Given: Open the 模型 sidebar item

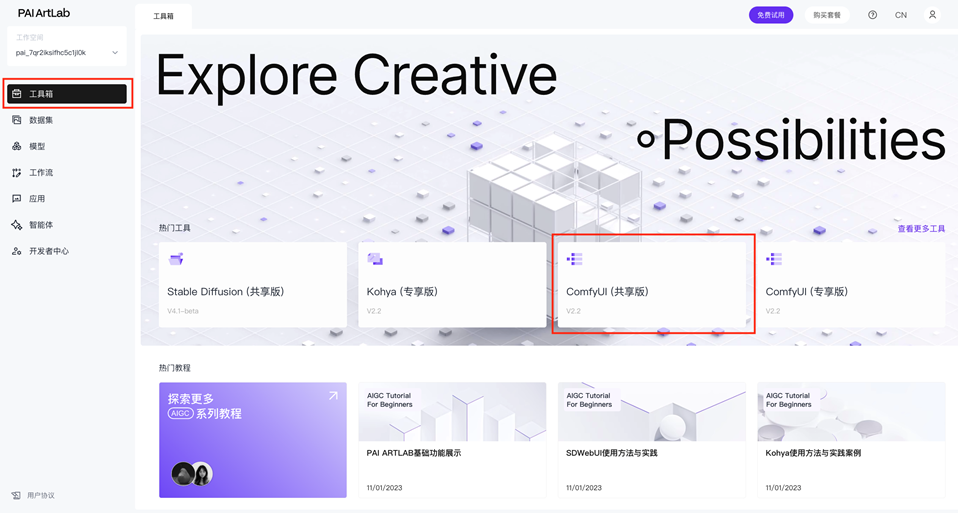Looking at the screenshot, I should click(x=67, y=146).
